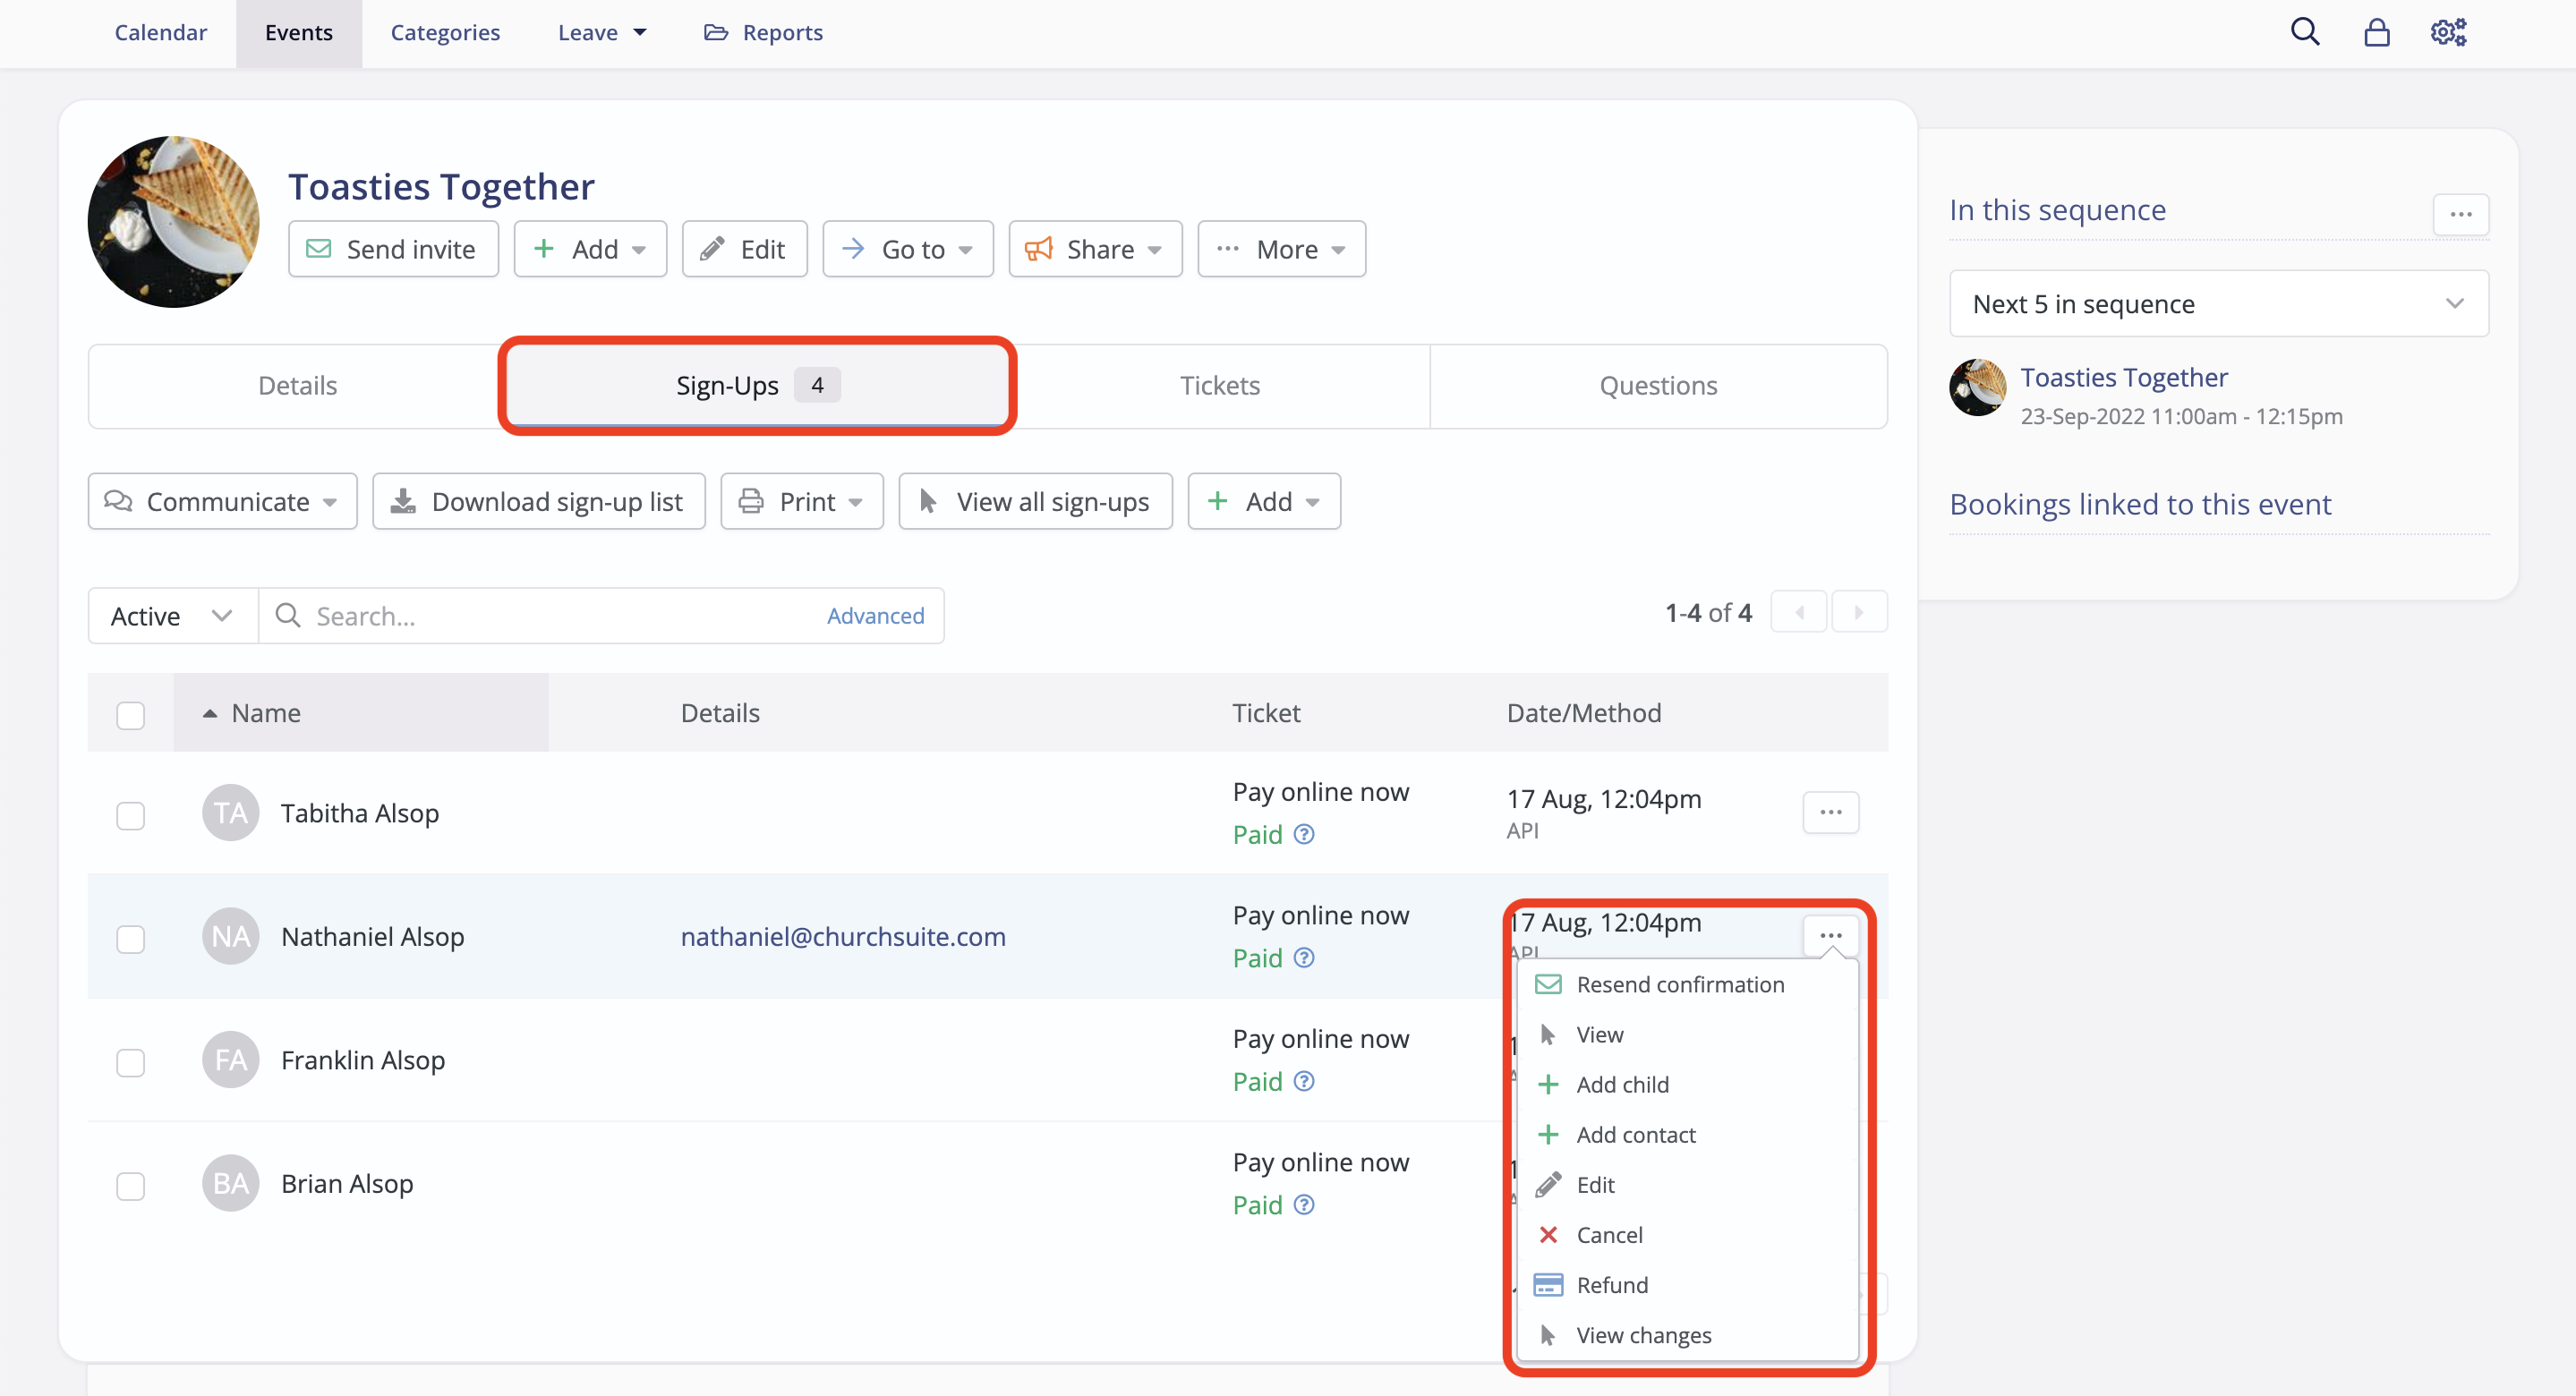Click the Paid help icon for Tabitha Alsop
Image resolution: width=2576 pixels, height=1396 pixels.
1304,834
